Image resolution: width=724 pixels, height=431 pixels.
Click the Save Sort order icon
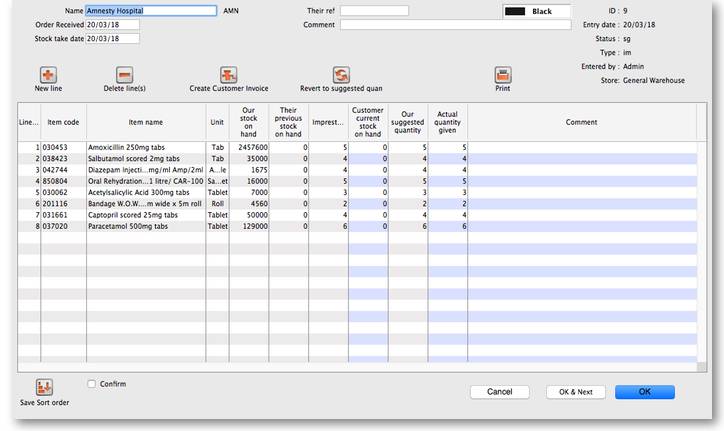coord(44,387)
